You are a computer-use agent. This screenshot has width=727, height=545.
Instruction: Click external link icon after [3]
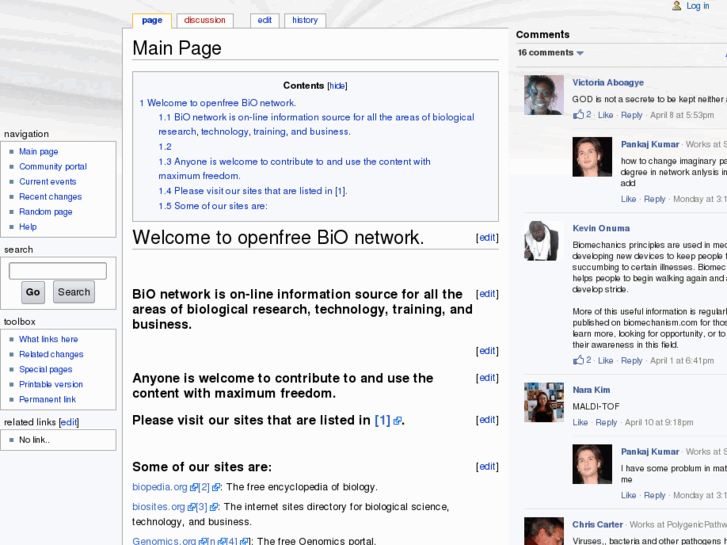[x=213, y=507]
